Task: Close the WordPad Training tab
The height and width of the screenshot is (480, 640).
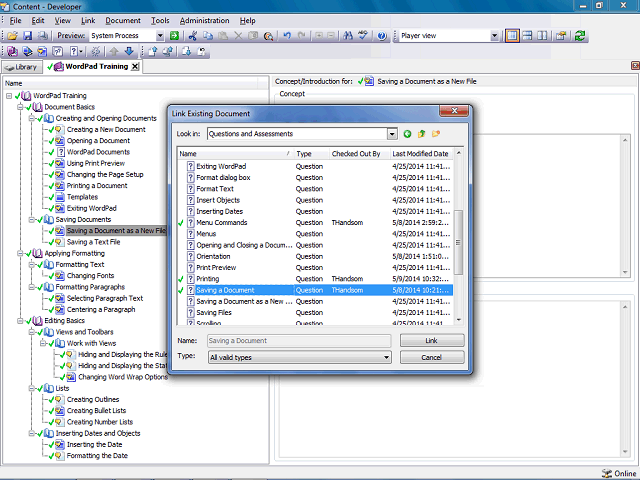Action: pyautogui.click(x=135, y=67)
